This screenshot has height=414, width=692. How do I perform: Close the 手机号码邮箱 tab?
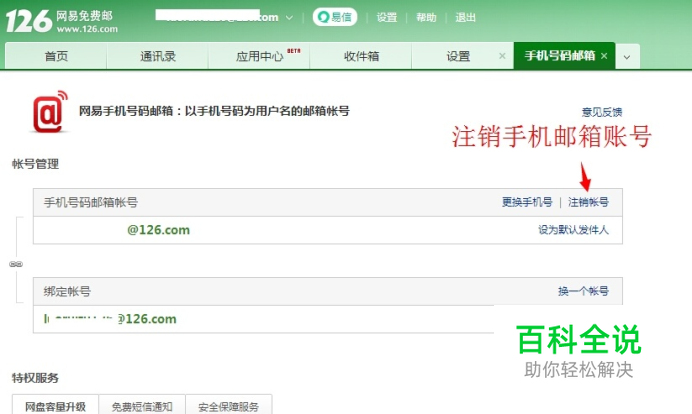604,56
